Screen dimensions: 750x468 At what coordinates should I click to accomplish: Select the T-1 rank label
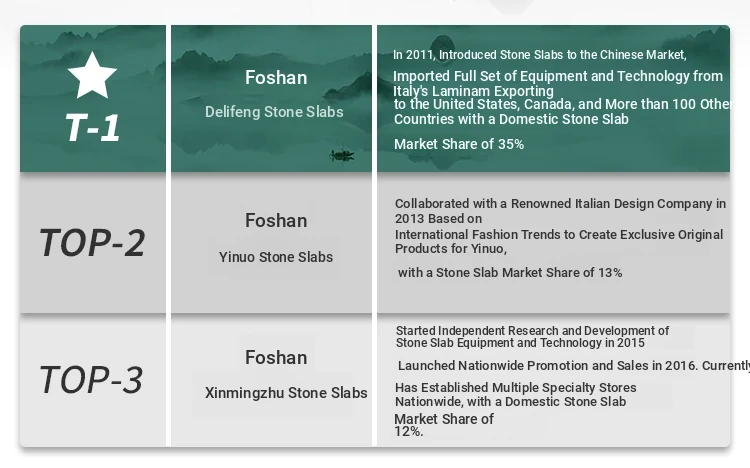[93, 127]
